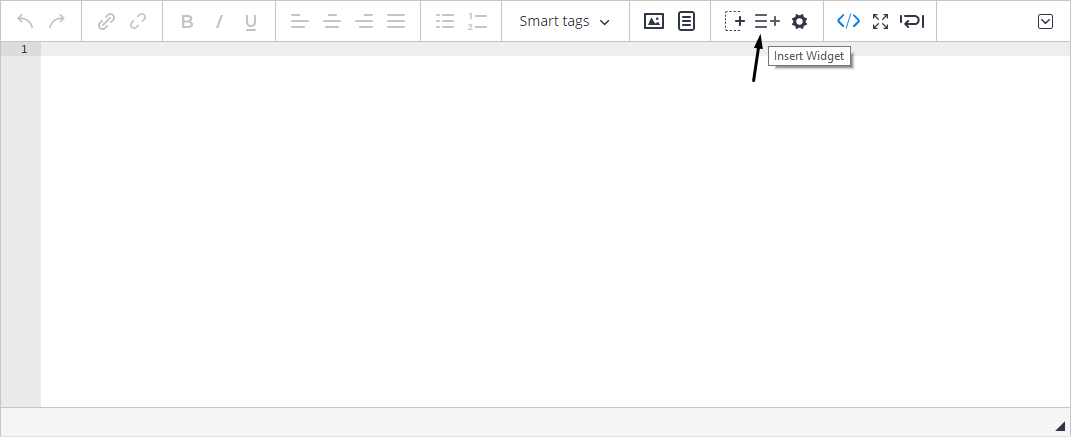Place cursor in line 1 of editor
Viewport: 1071px width, 437px height.
(x=555, y=49)
